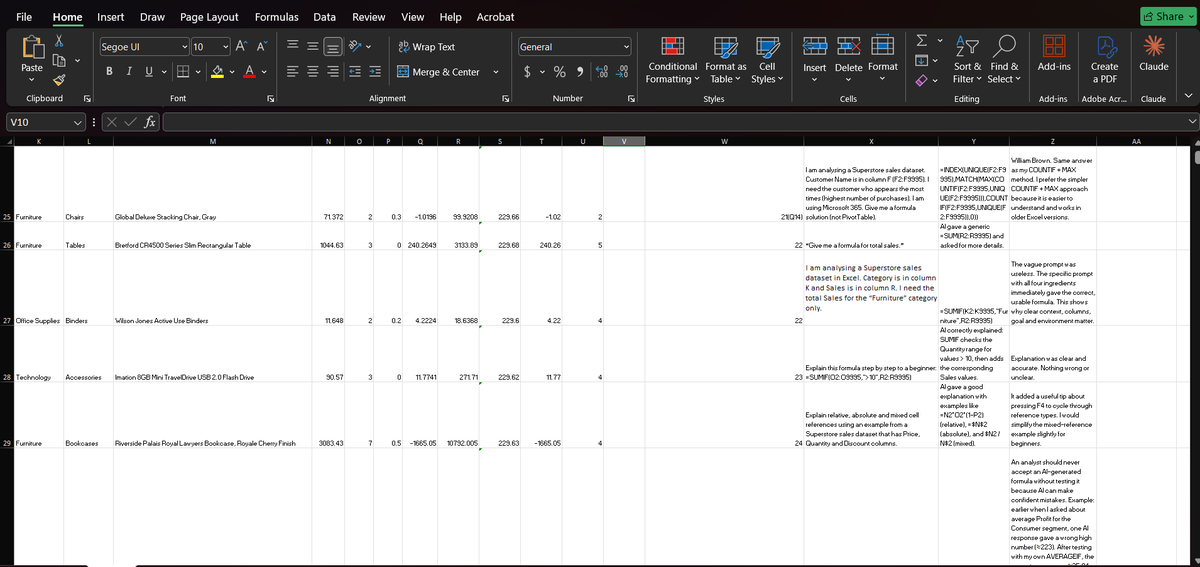1200x567 pixels.
Task: Click the Decrease Decimal icon
Action: (x=621, y=71)
